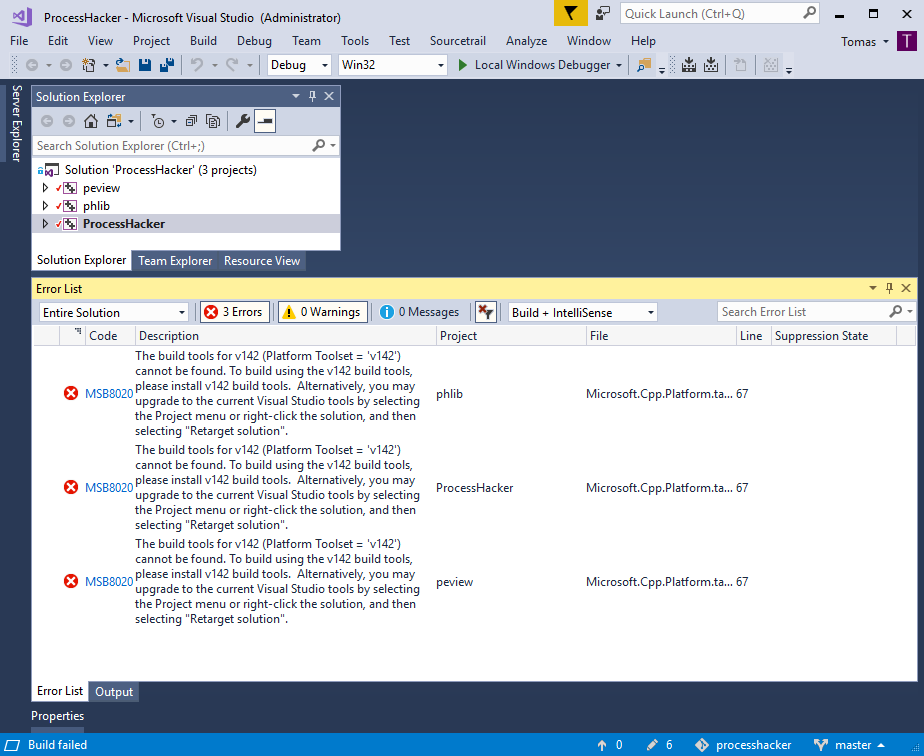Pin the Error List panel
The height and width of the screenshot is (756, 924).
point(889,288)
